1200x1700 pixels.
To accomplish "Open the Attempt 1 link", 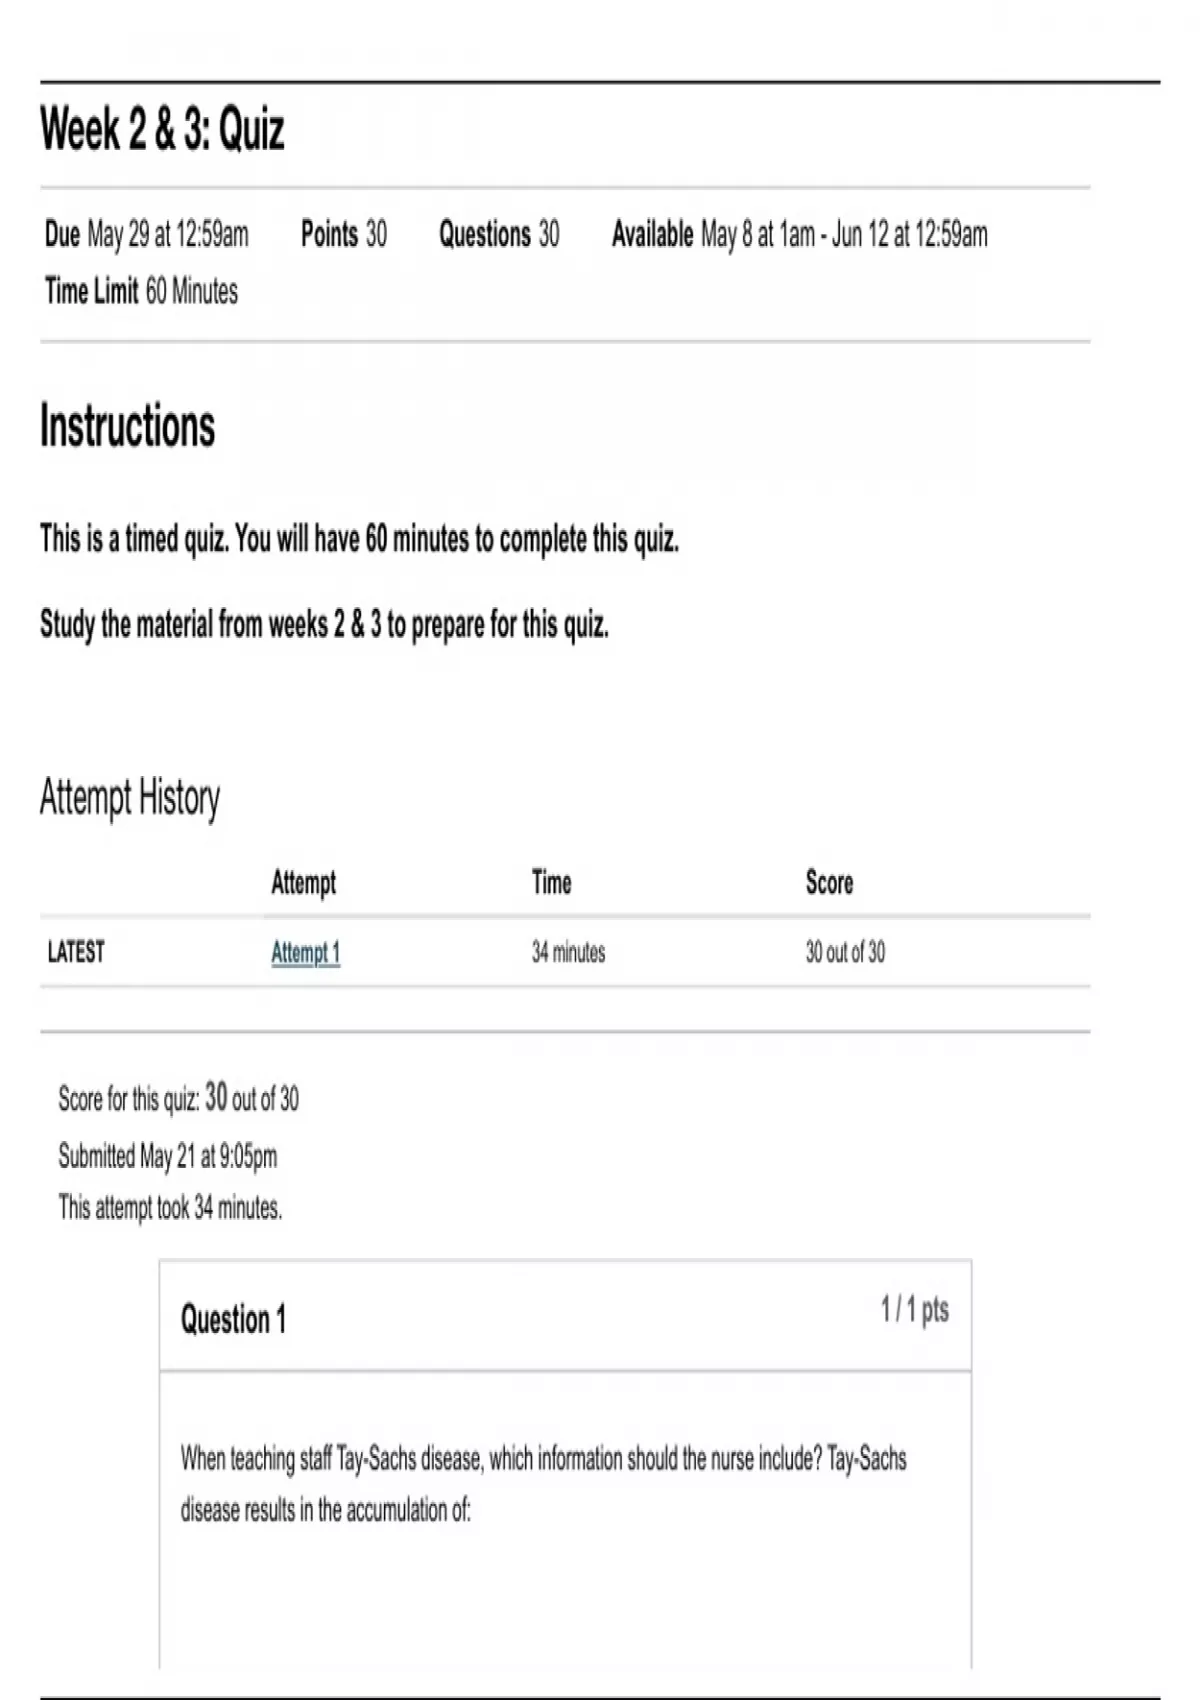I will click(305, 953).
